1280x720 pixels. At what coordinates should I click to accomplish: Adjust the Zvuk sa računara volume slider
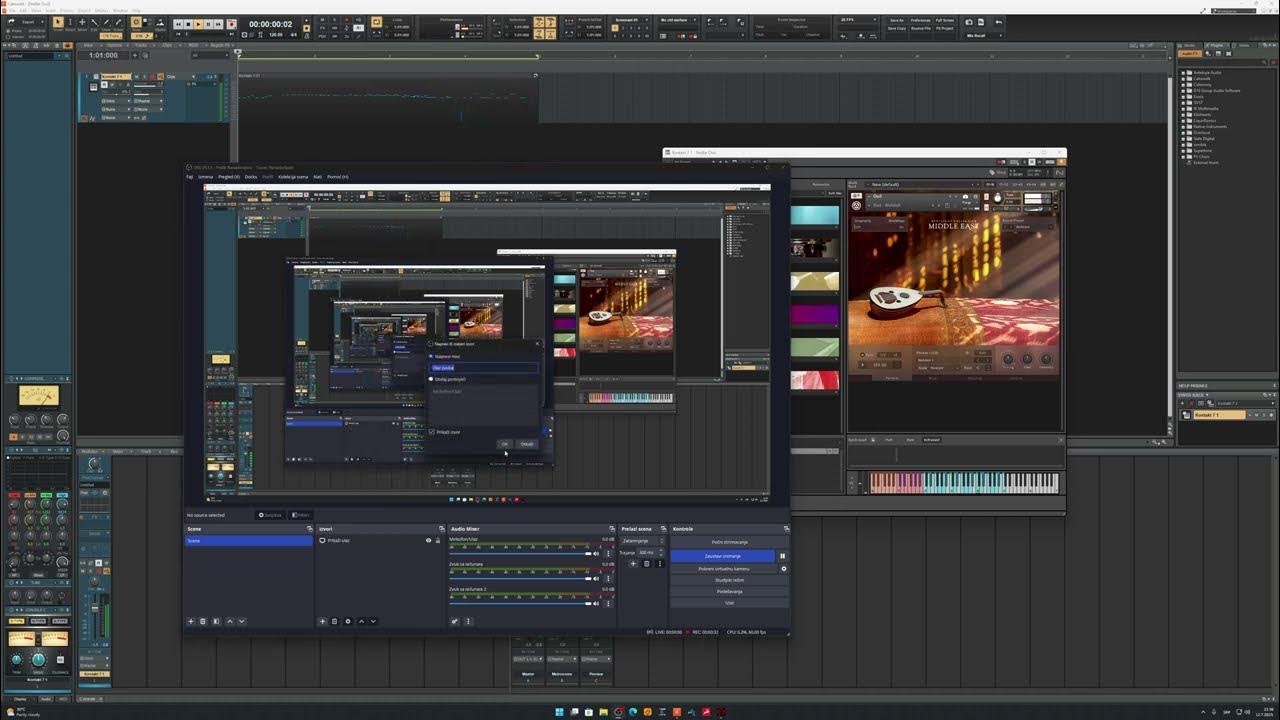(x=520, y=578)
